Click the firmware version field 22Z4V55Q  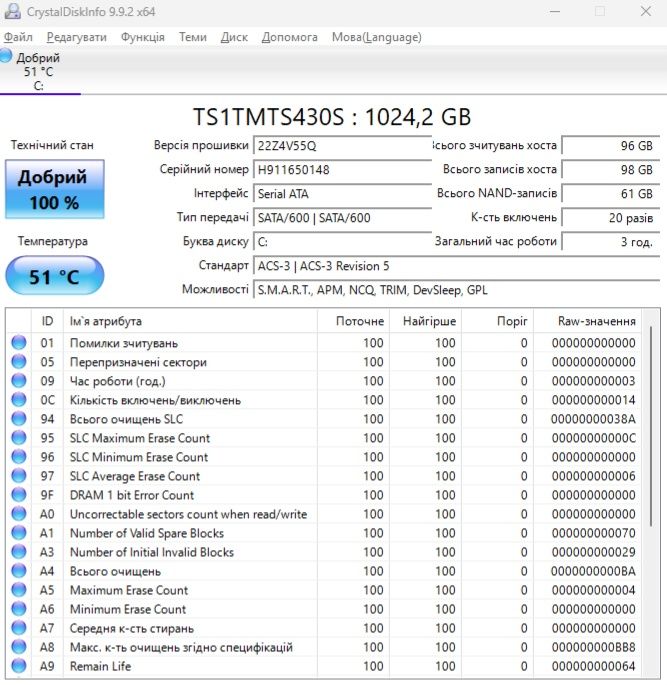tap(342, 145)
